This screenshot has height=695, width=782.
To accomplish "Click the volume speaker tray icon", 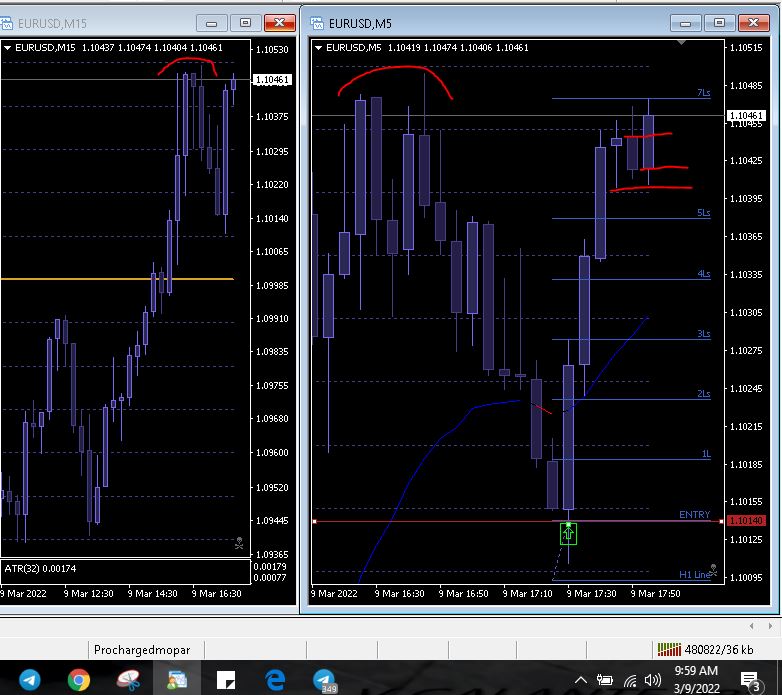I will pos(652,680).
